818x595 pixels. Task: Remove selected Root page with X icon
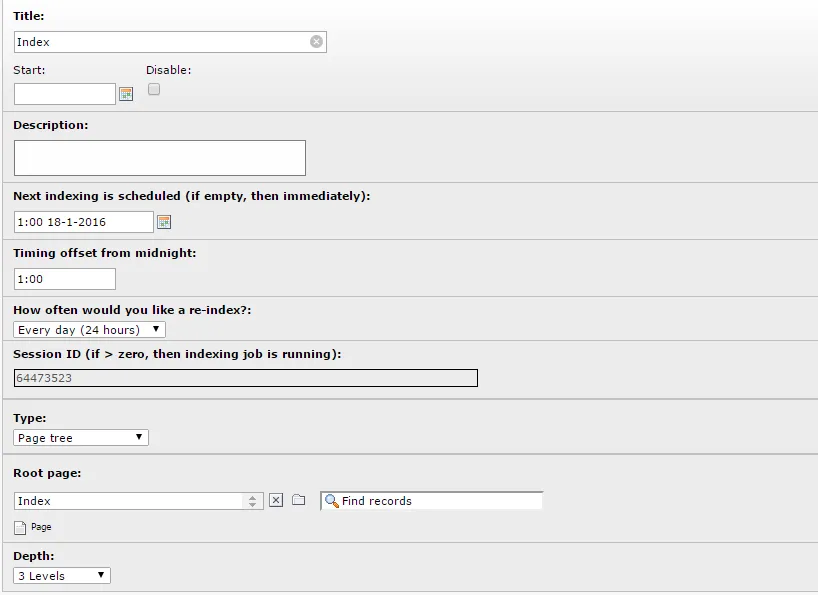(276, 501)
